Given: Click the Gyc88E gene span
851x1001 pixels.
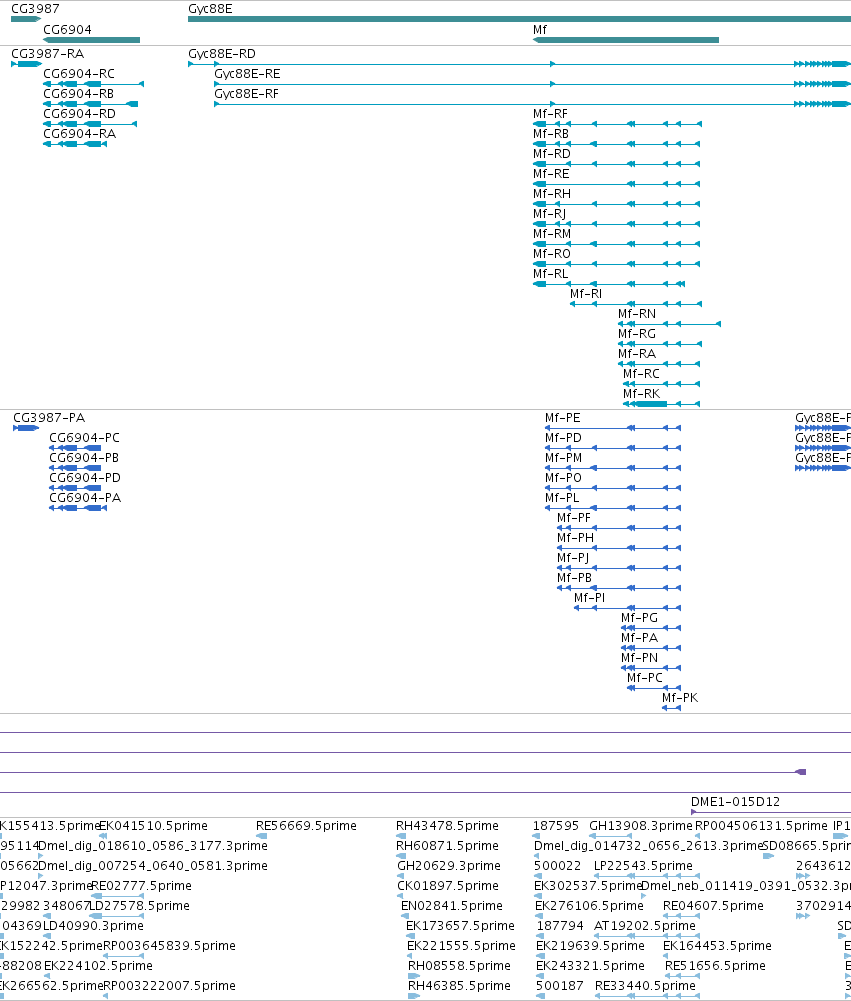Looking at the screenshot, I should coord(519,19).
